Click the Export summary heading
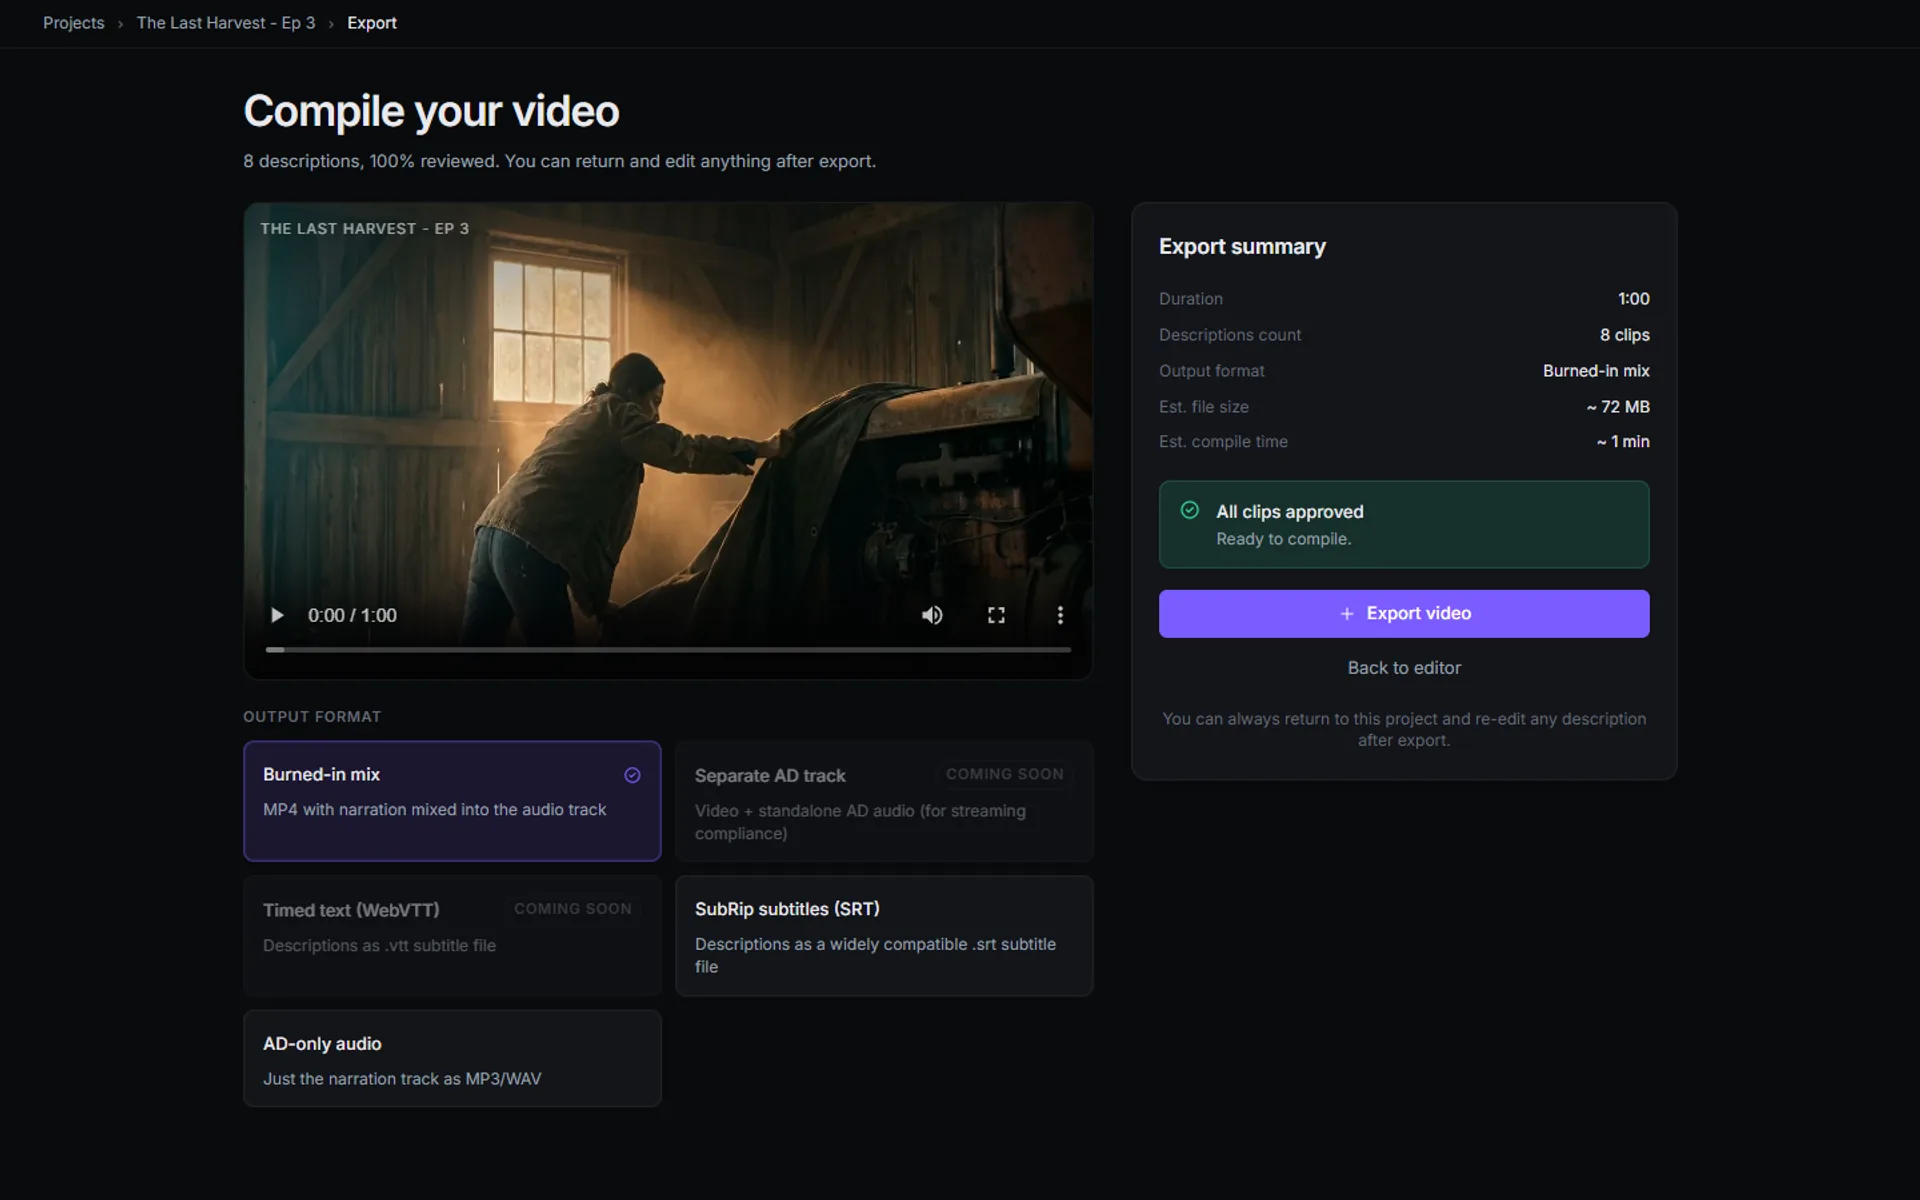Image resolution: width=1920 pixels, height=1200 pixels. click(x=1242, y=247)
